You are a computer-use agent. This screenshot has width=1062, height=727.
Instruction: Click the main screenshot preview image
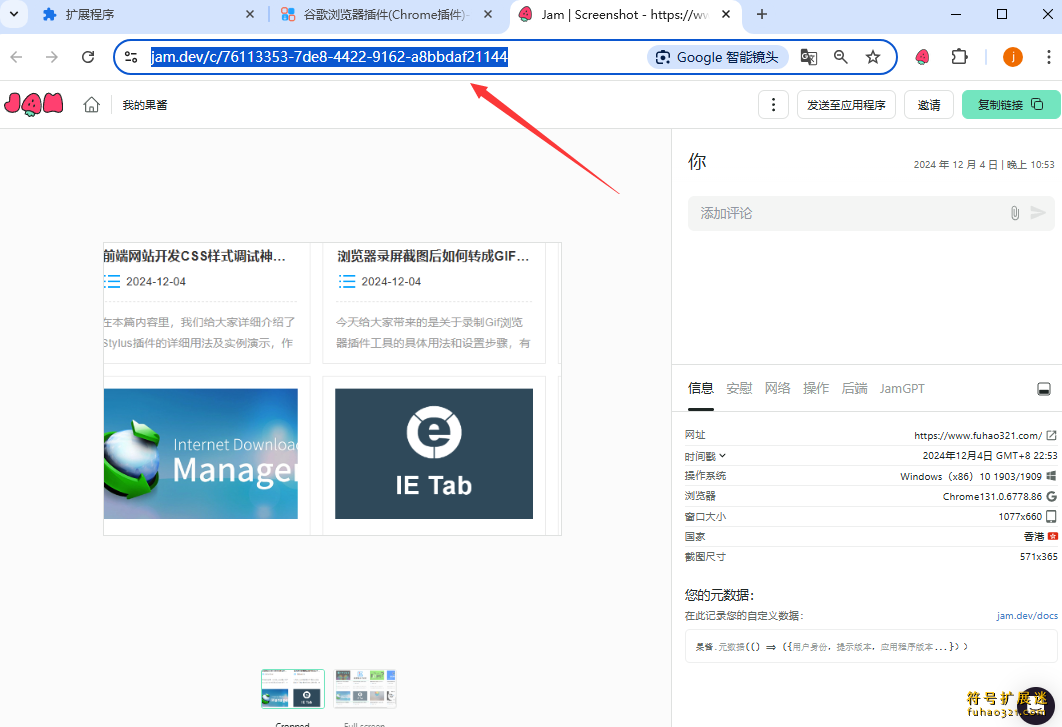pyautogui.click(x=333, y=389)
